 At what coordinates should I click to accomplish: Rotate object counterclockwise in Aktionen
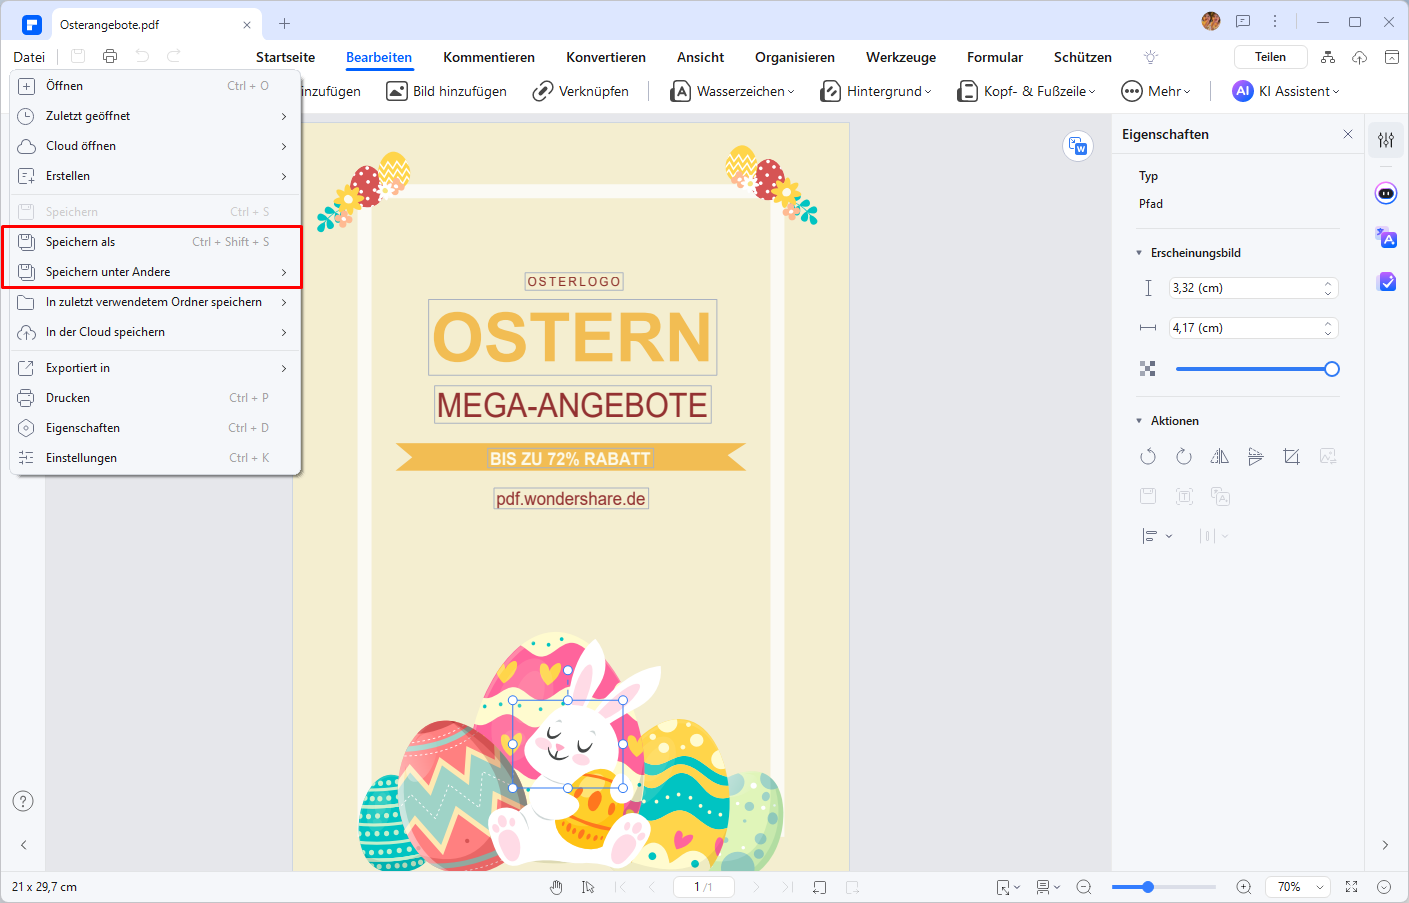[x=1148, y=457]
